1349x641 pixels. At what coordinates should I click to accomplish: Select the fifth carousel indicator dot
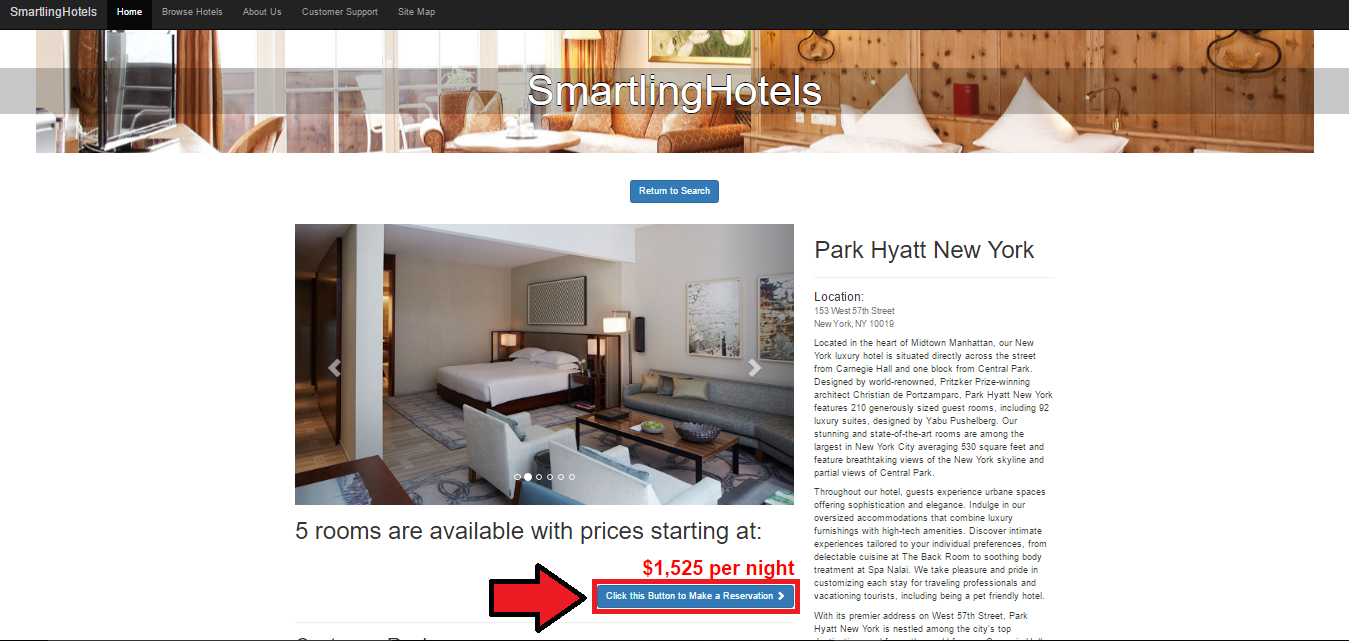click(561, 477)
